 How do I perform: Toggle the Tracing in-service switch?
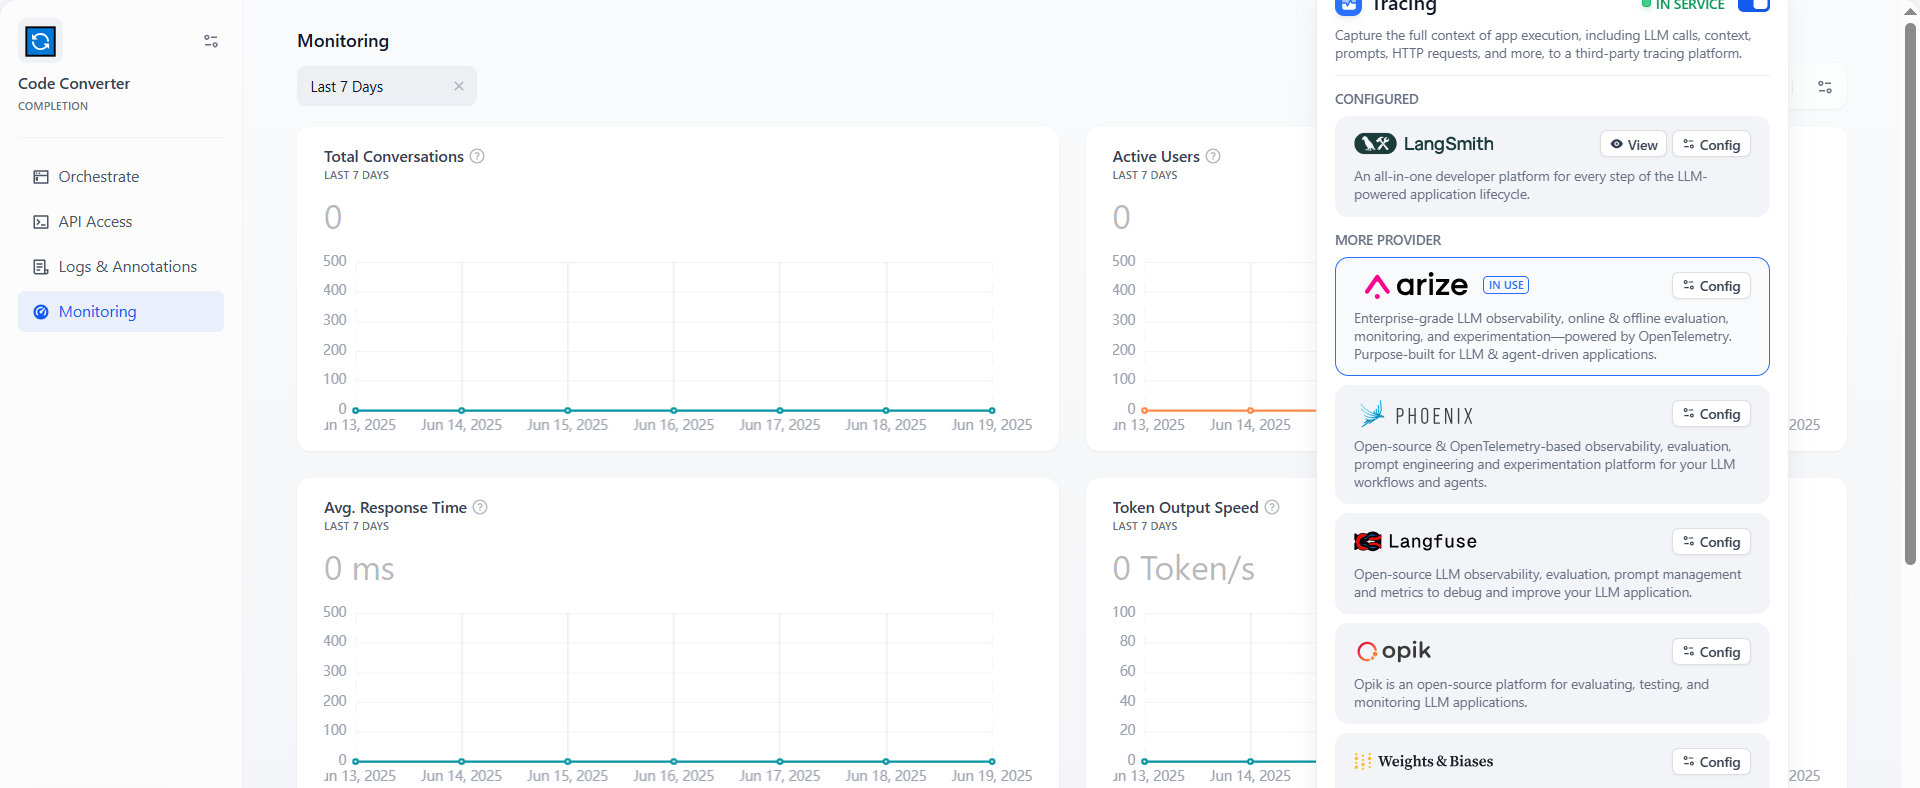pos(1754,5)
